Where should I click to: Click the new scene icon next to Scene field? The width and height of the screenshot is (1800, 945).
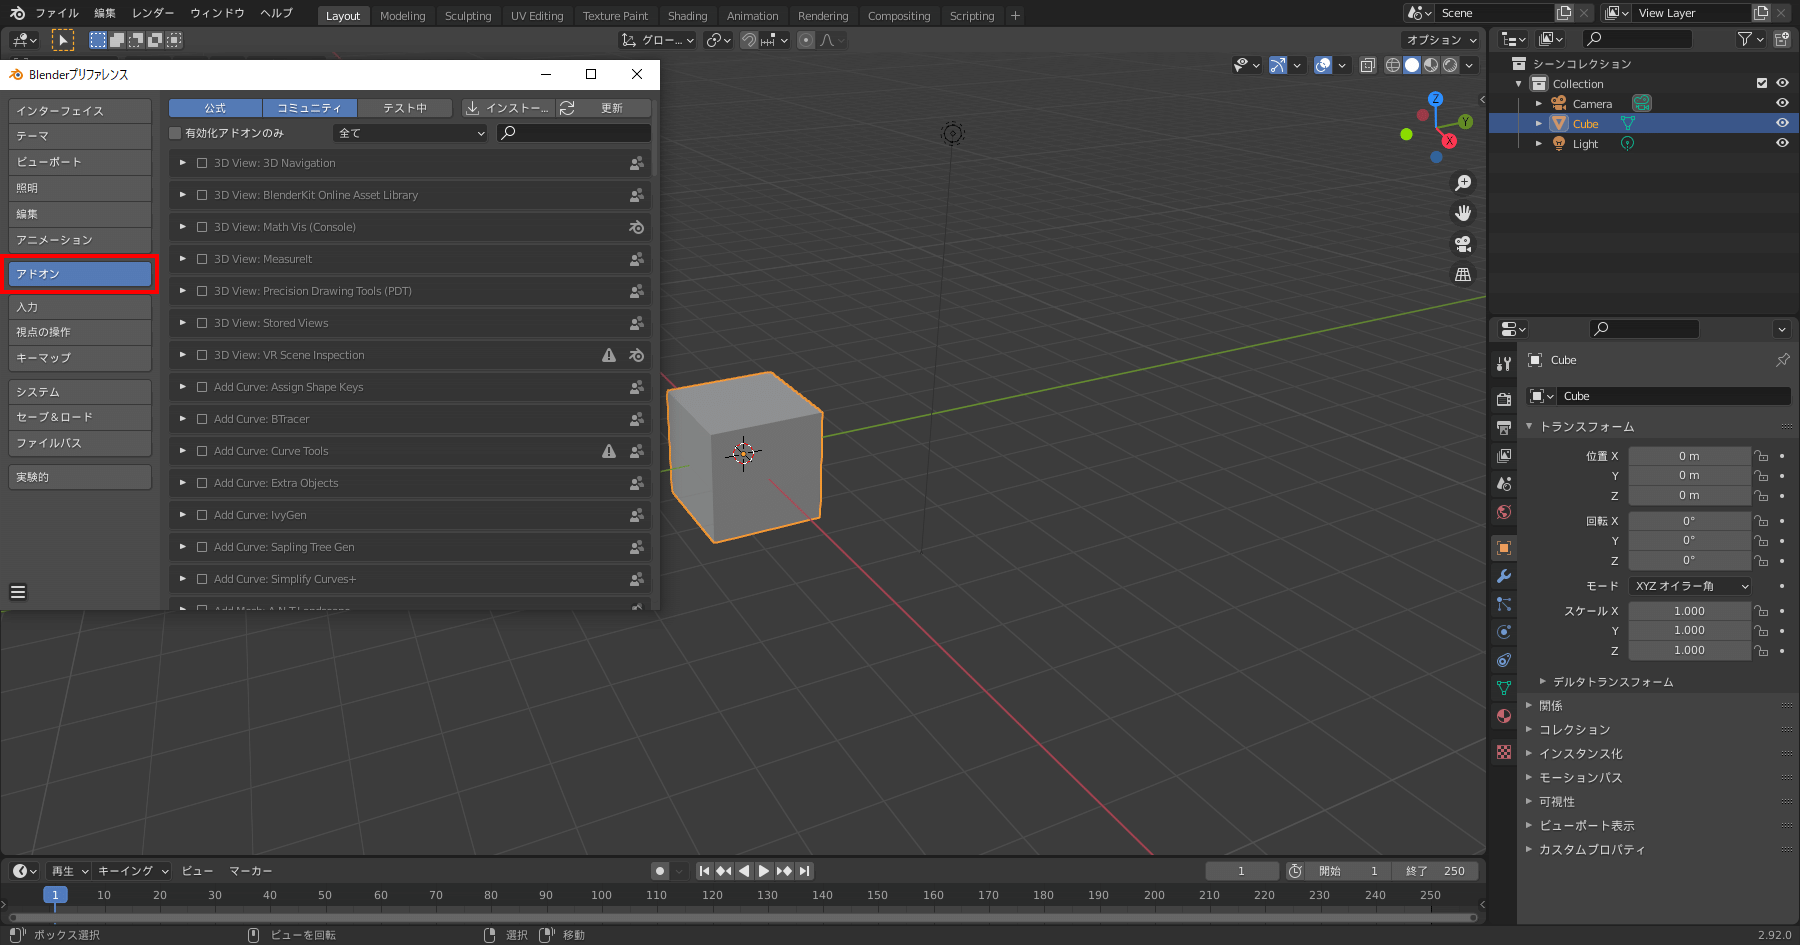[x=1564, y=13]
